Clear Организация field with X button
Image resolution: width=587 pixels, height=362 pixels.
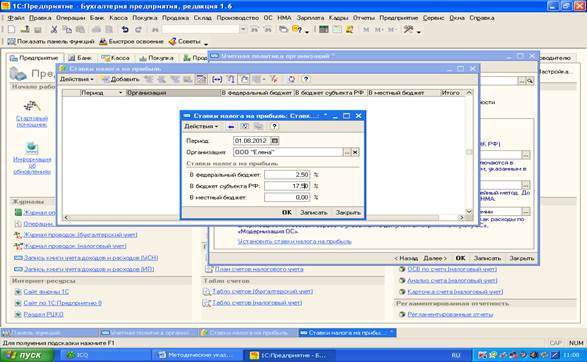pos(355,152)
